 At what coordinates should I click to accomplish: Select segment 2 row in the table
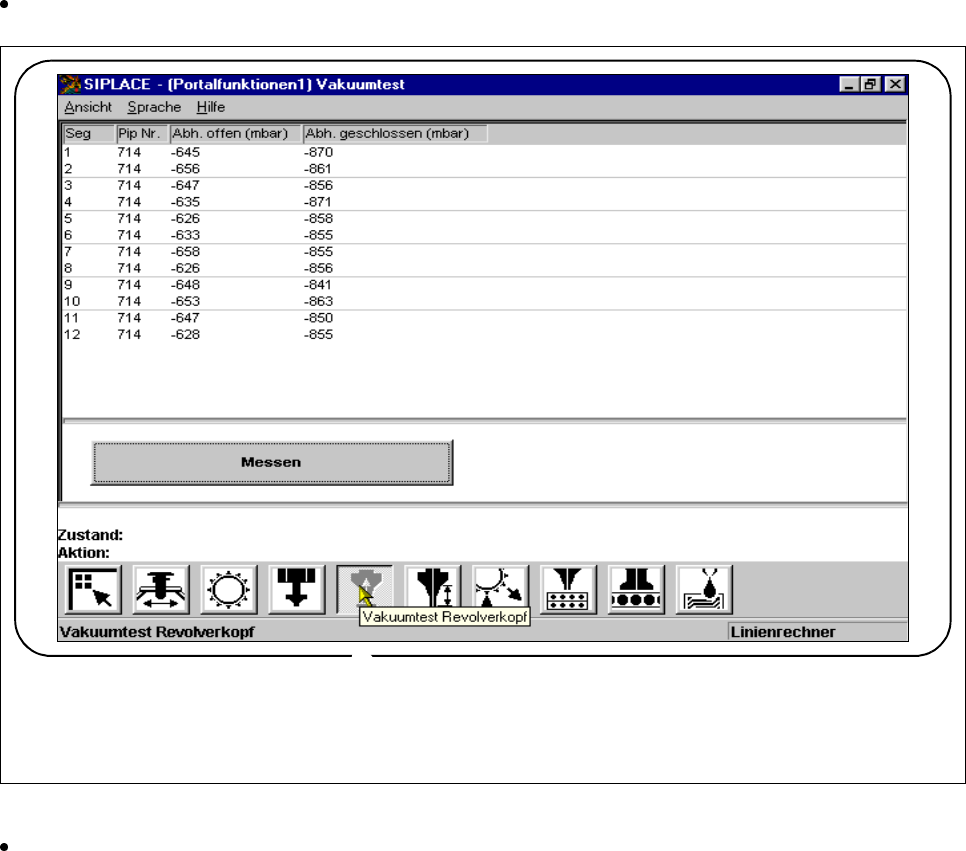(x=484, y=169)
